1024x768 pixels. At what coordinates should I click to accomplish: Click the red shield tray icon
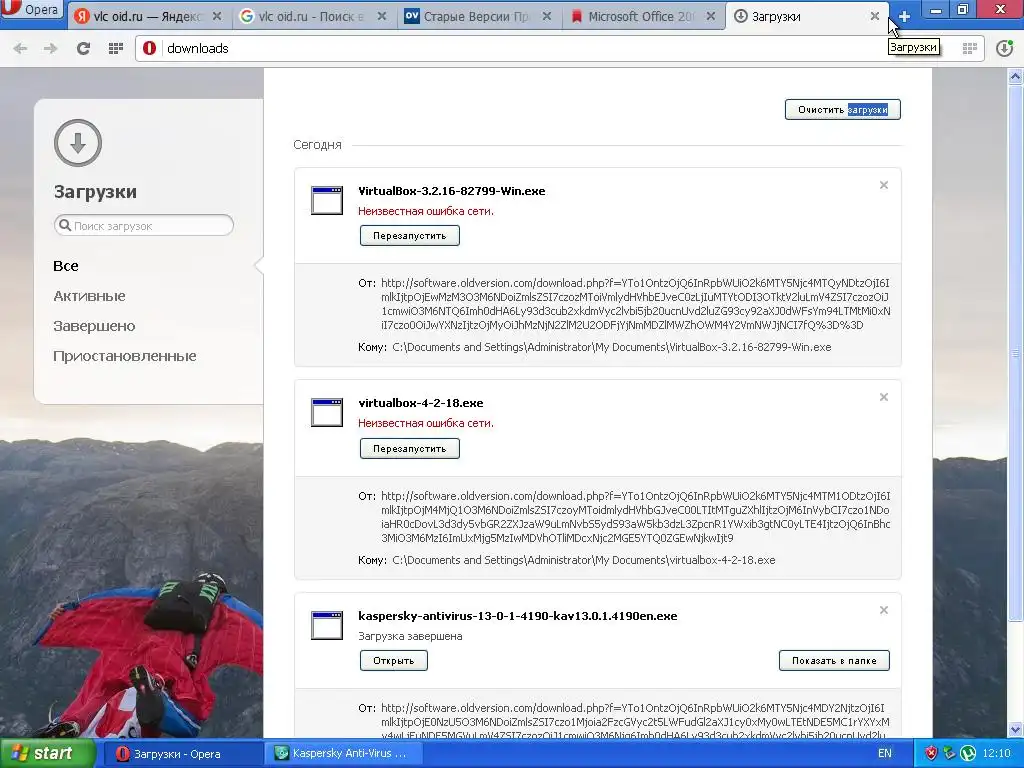[x=931, y=754]
